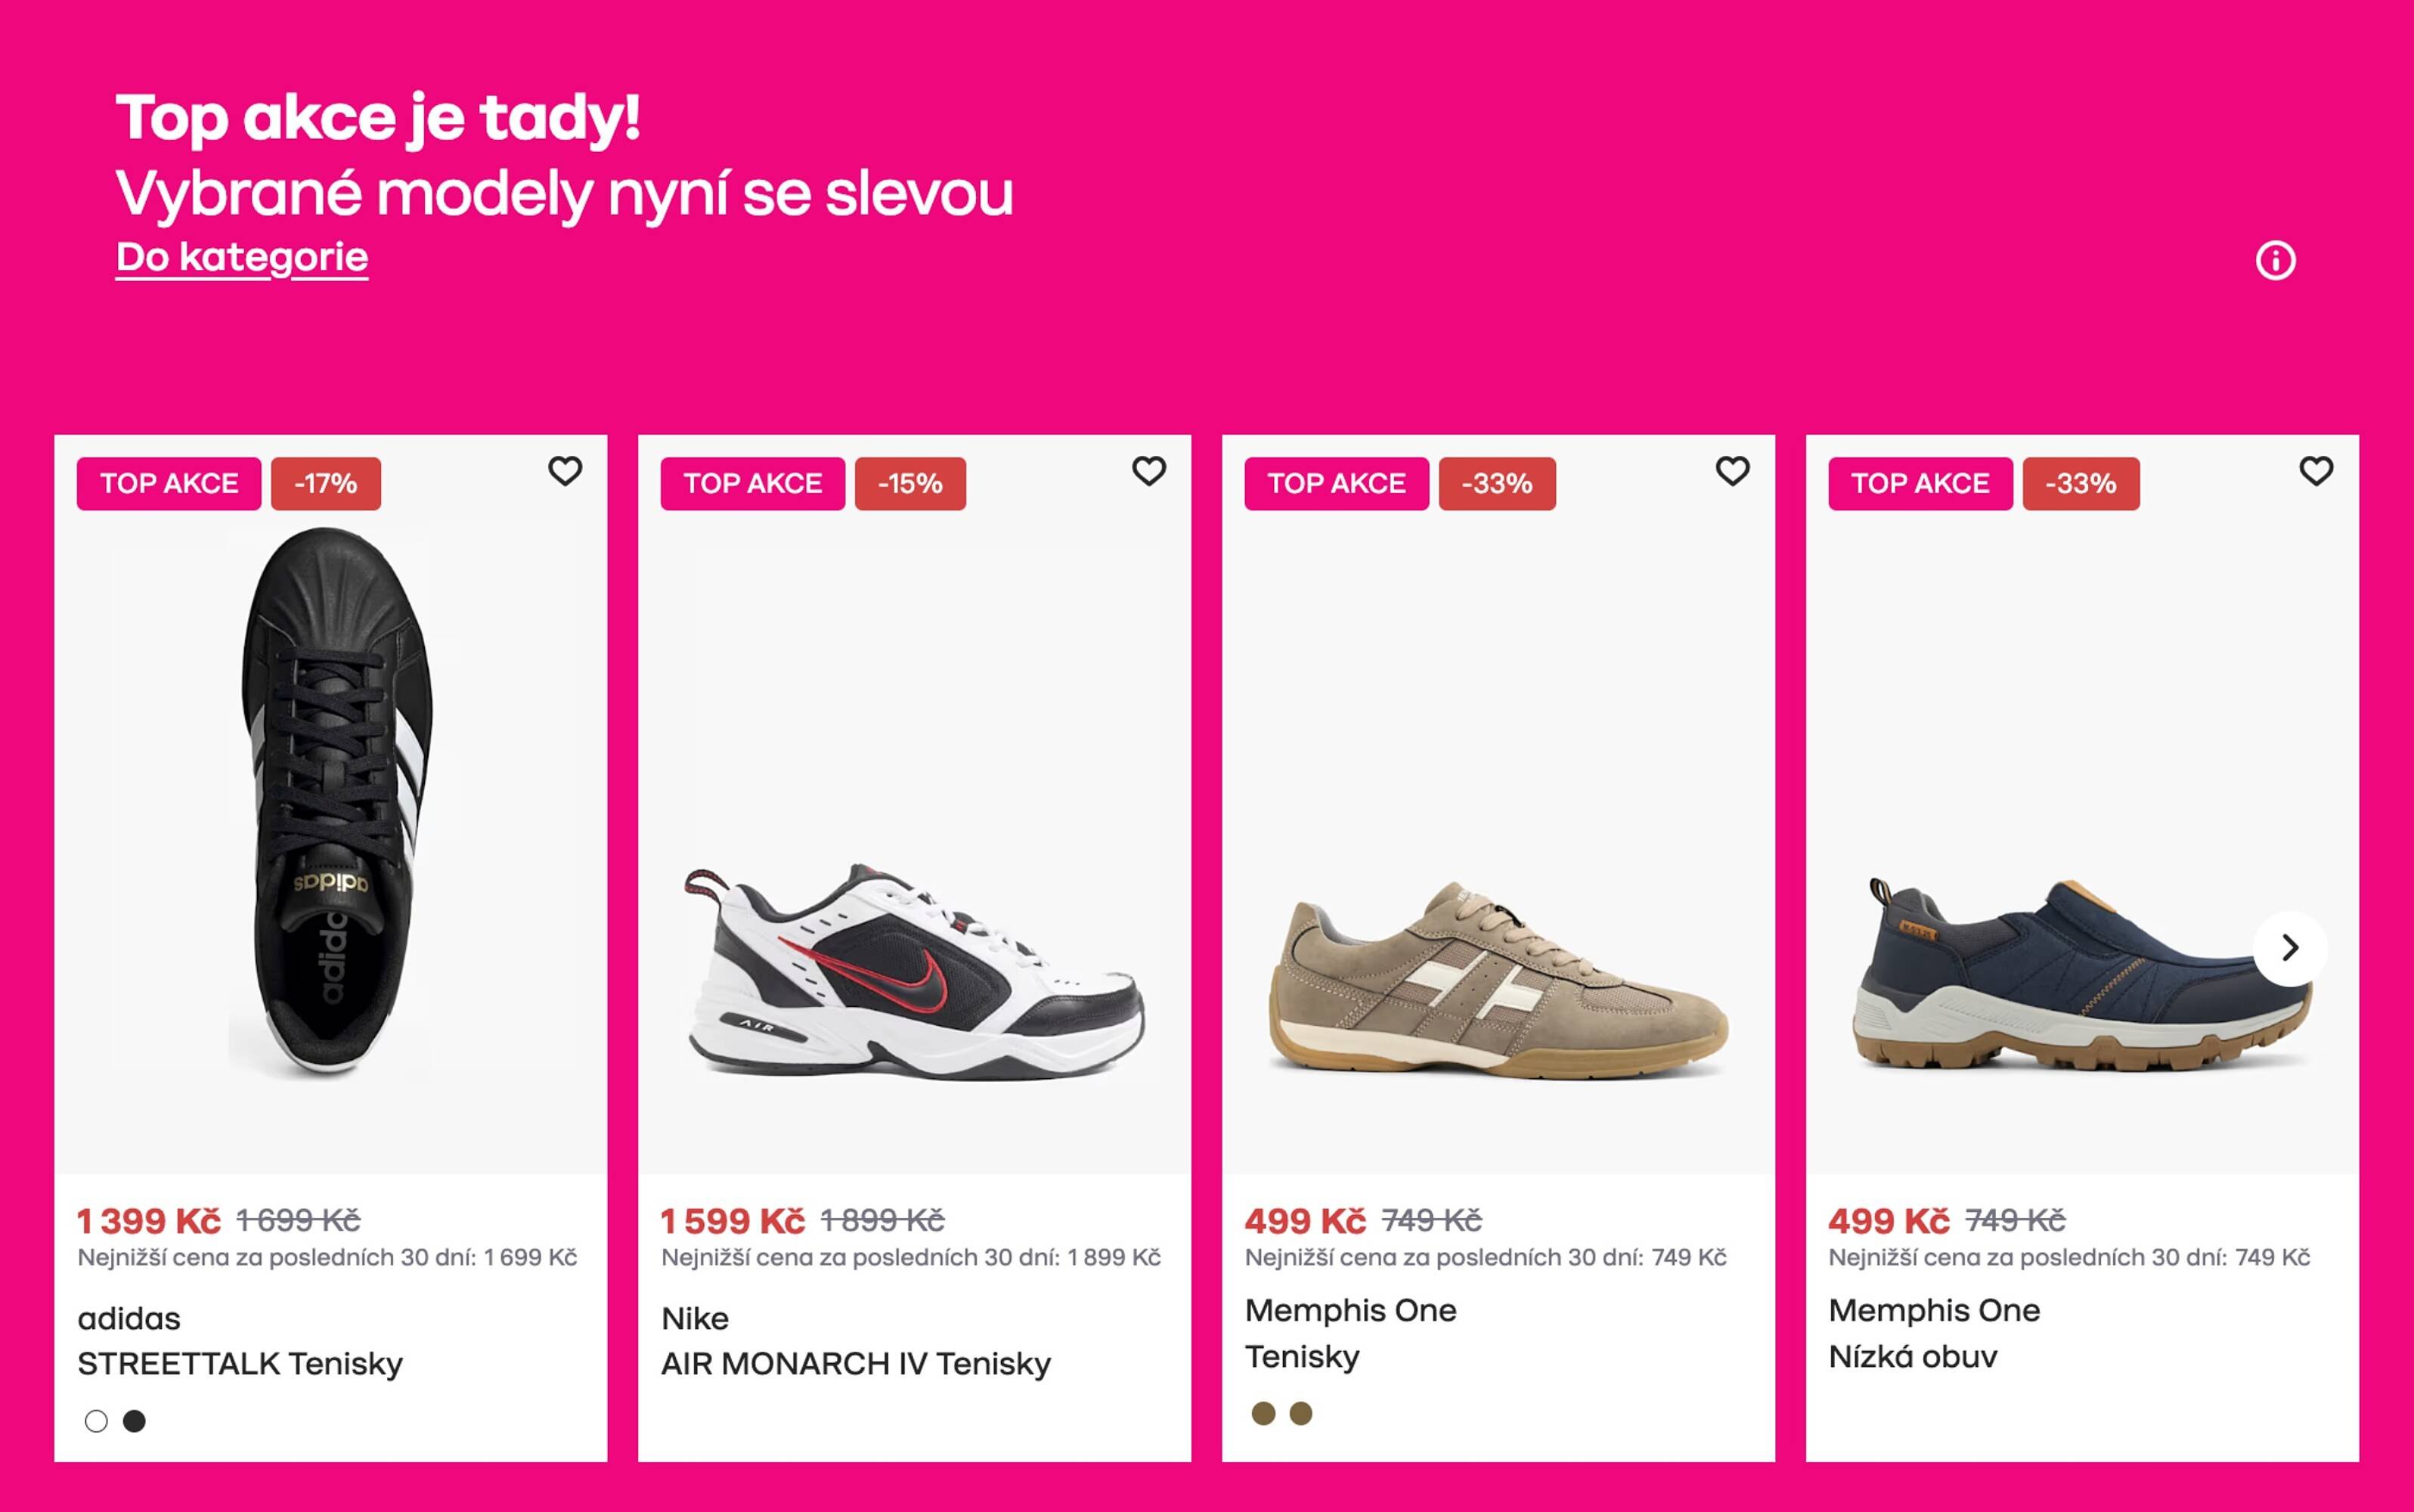Click the "STREETTALK Tenisky" product title
The image size is (2414, 1512).
coord(240,1364)
